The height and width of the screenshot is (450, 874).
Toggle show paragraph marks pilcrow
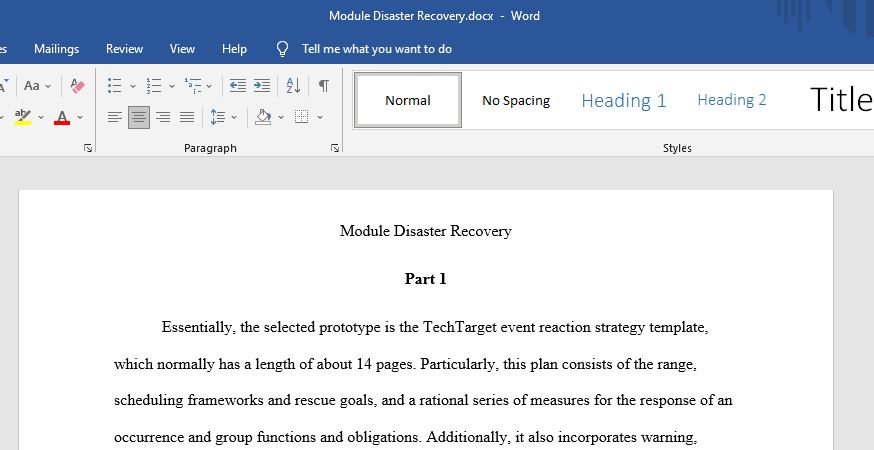(x=323, y=86)
